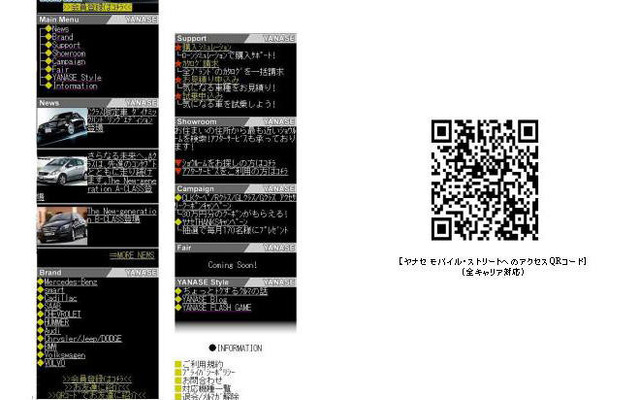Open Showroom in the Main Menu

(69, 53)
